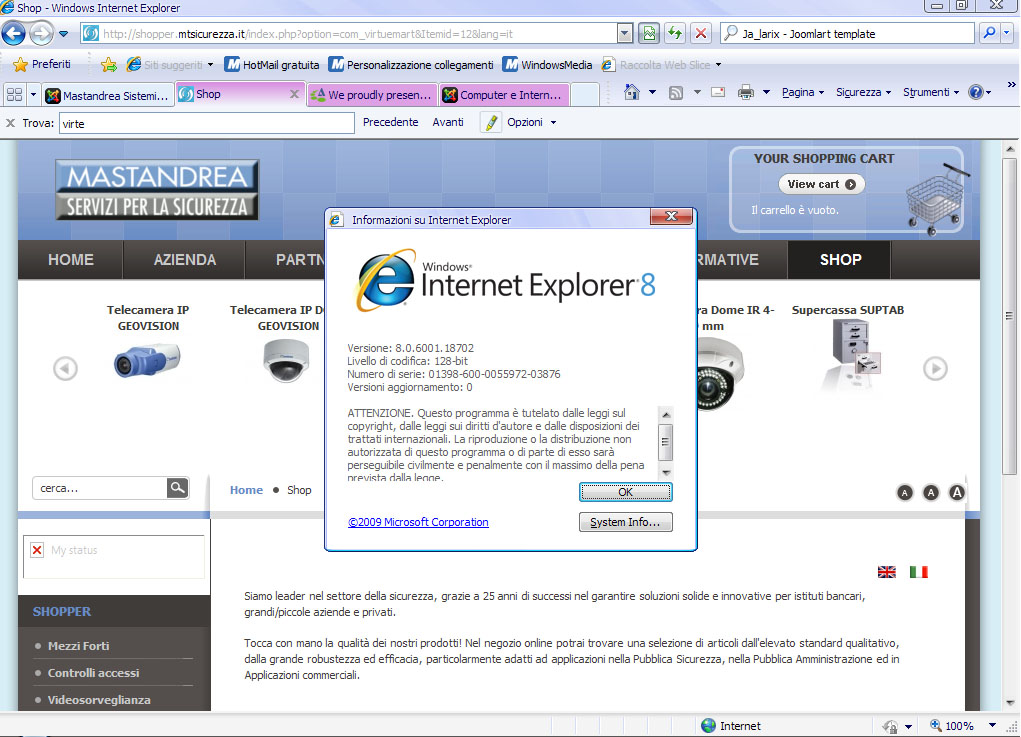The image size is (1021, 737).
Task: Open the Telecamera IP GEOVISION thumbnail
Action: coord(148,361)
